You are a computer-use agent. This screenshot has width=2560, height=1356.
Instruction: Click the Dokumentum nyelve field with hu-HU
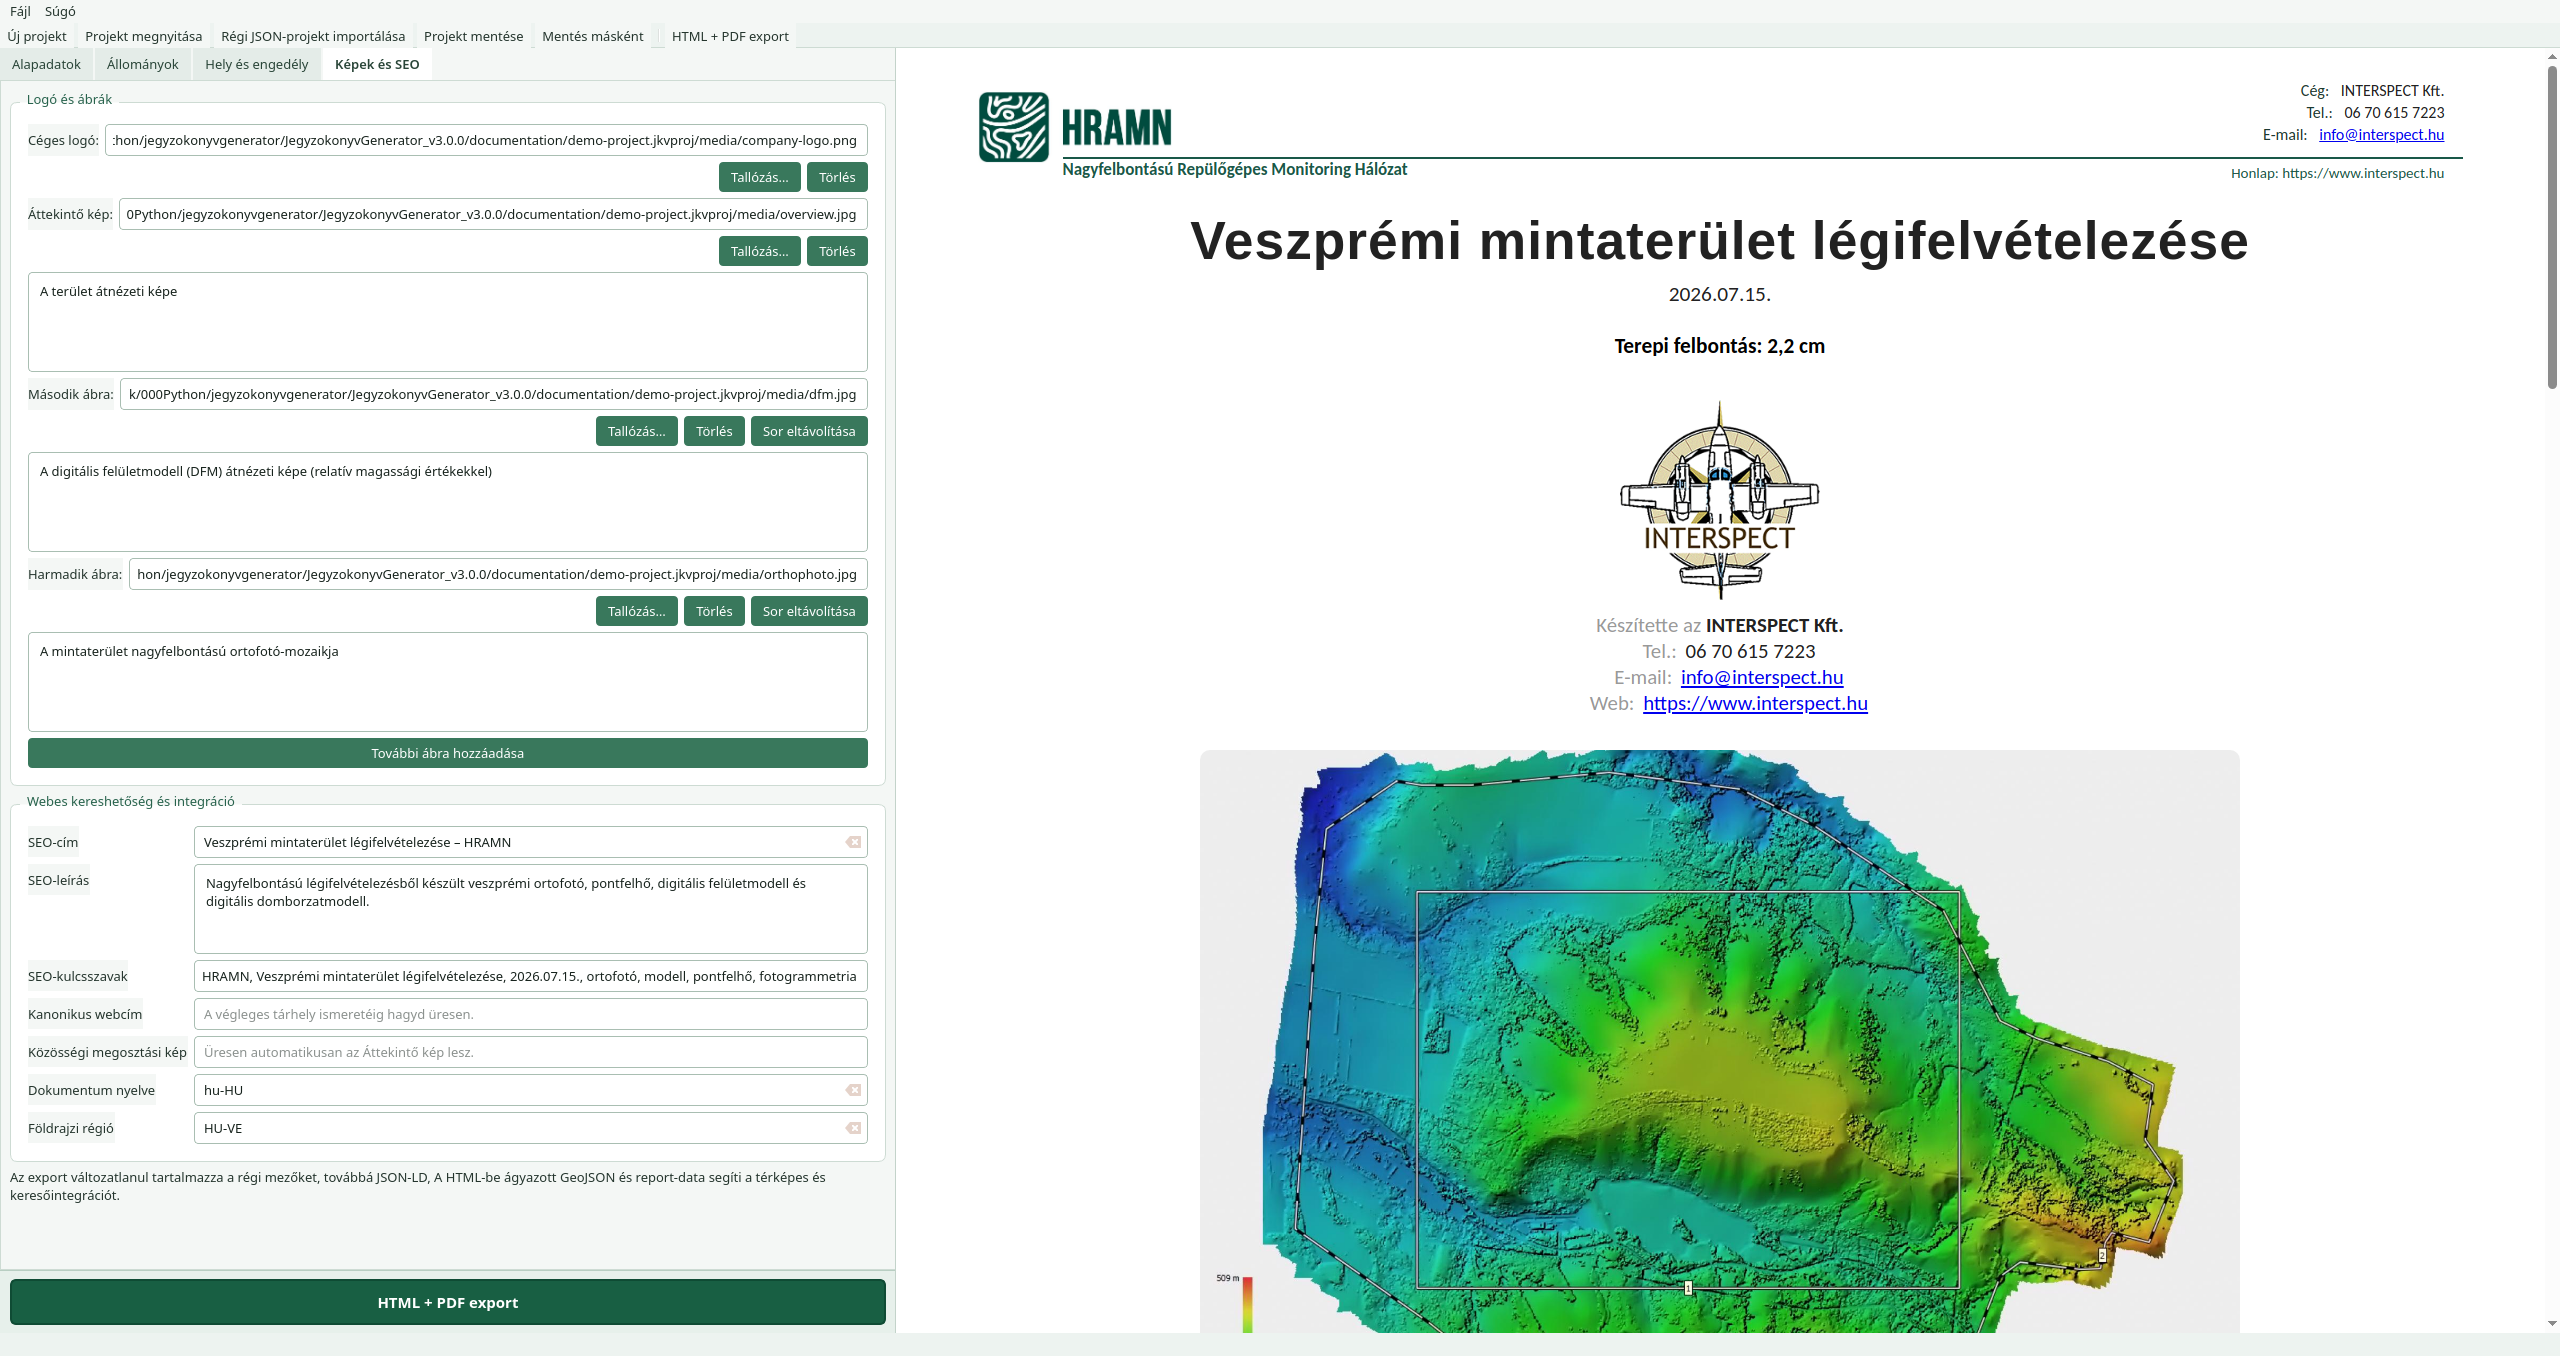pyautogui.click(x=530, y=1090)
